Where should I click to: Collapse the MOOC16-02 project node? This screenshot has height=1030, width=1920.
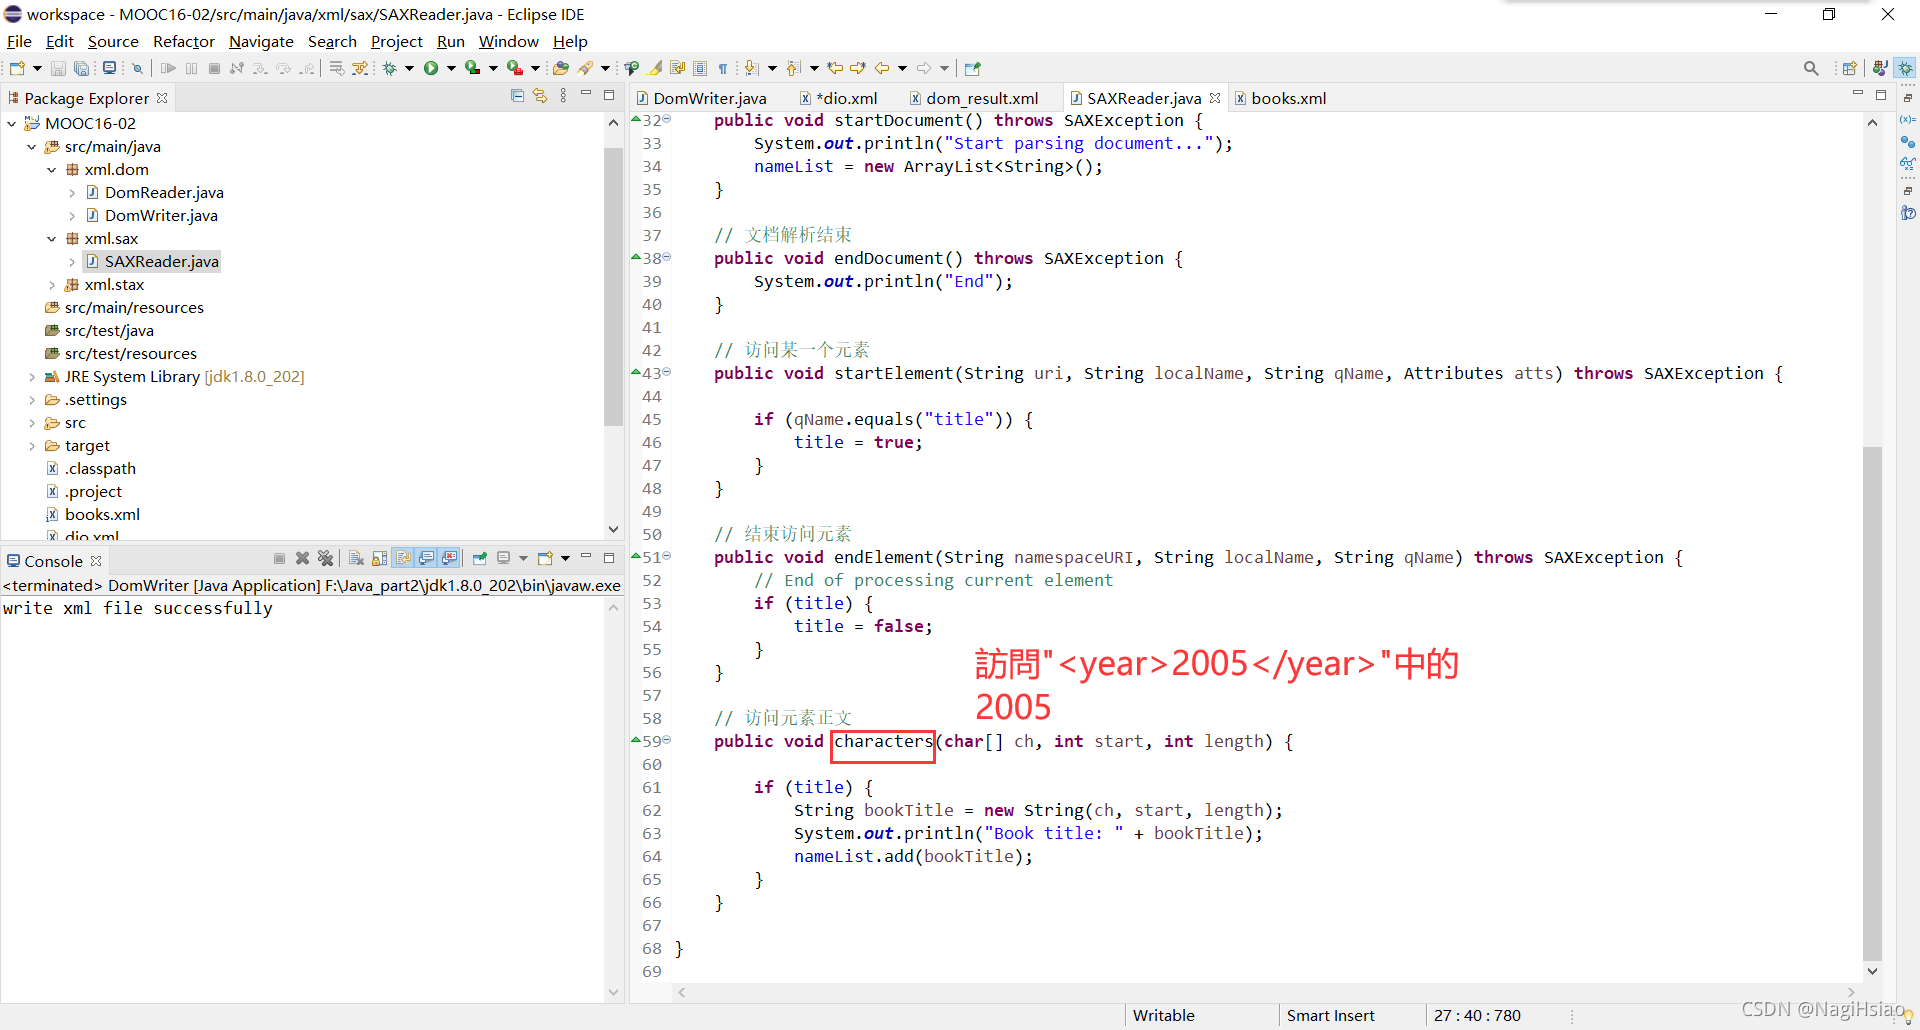pos(12,123)
